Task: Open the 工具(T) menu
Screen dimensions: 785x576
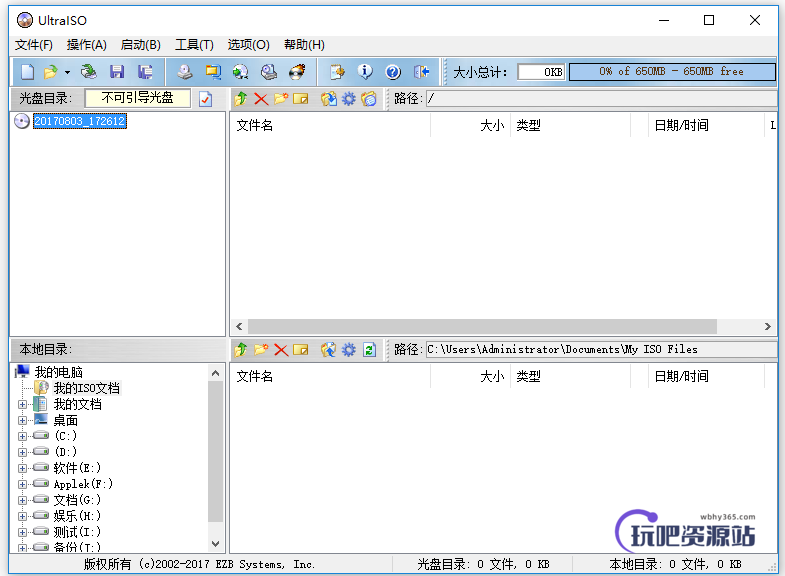Action: pos(194,45)
